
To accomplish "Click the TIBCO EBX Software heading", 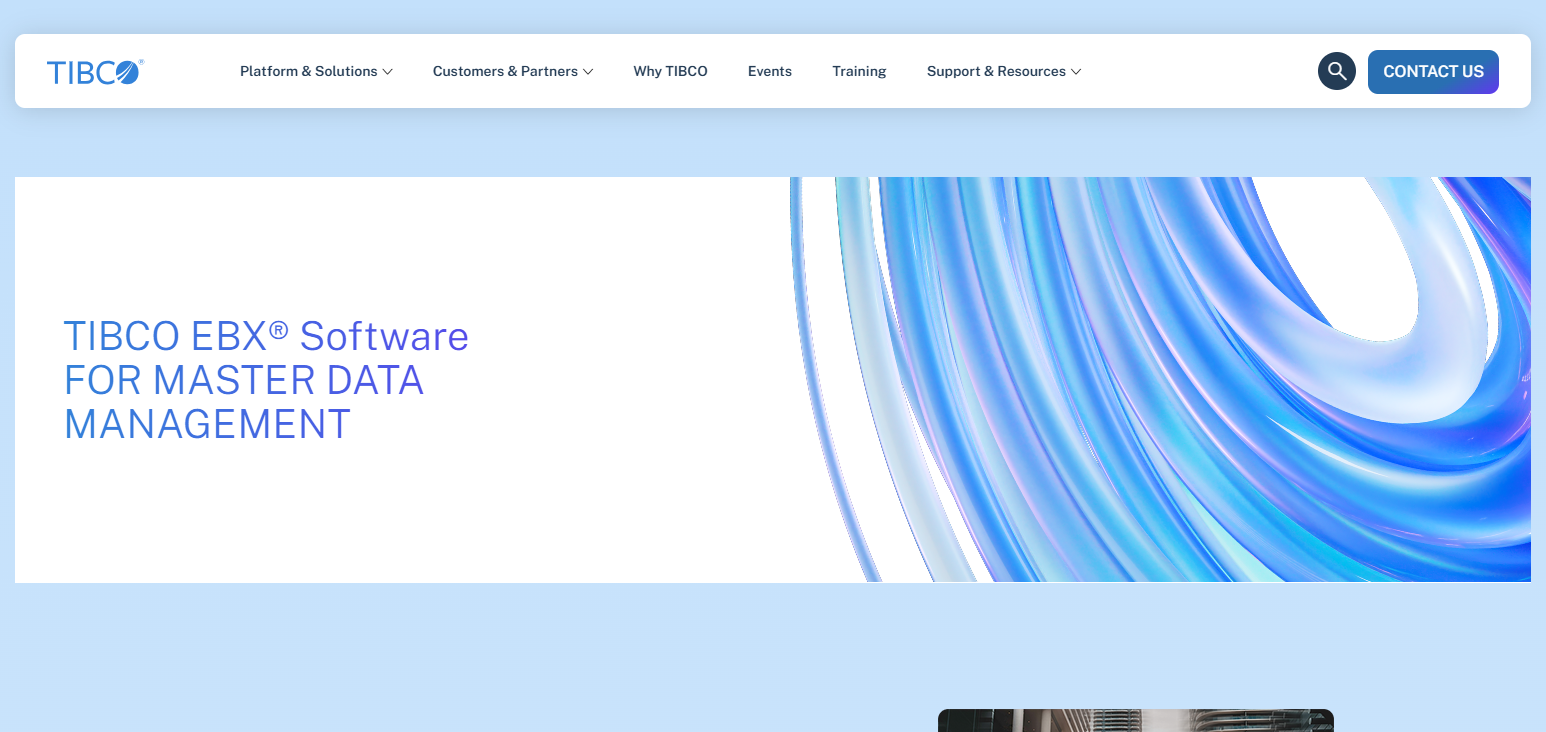I will coord(266,380).
